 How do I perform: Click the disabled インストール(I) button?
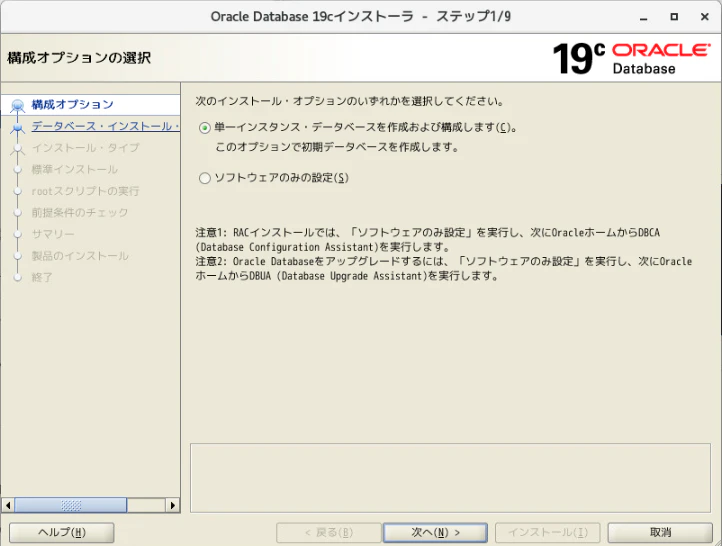tap(547, 533)
